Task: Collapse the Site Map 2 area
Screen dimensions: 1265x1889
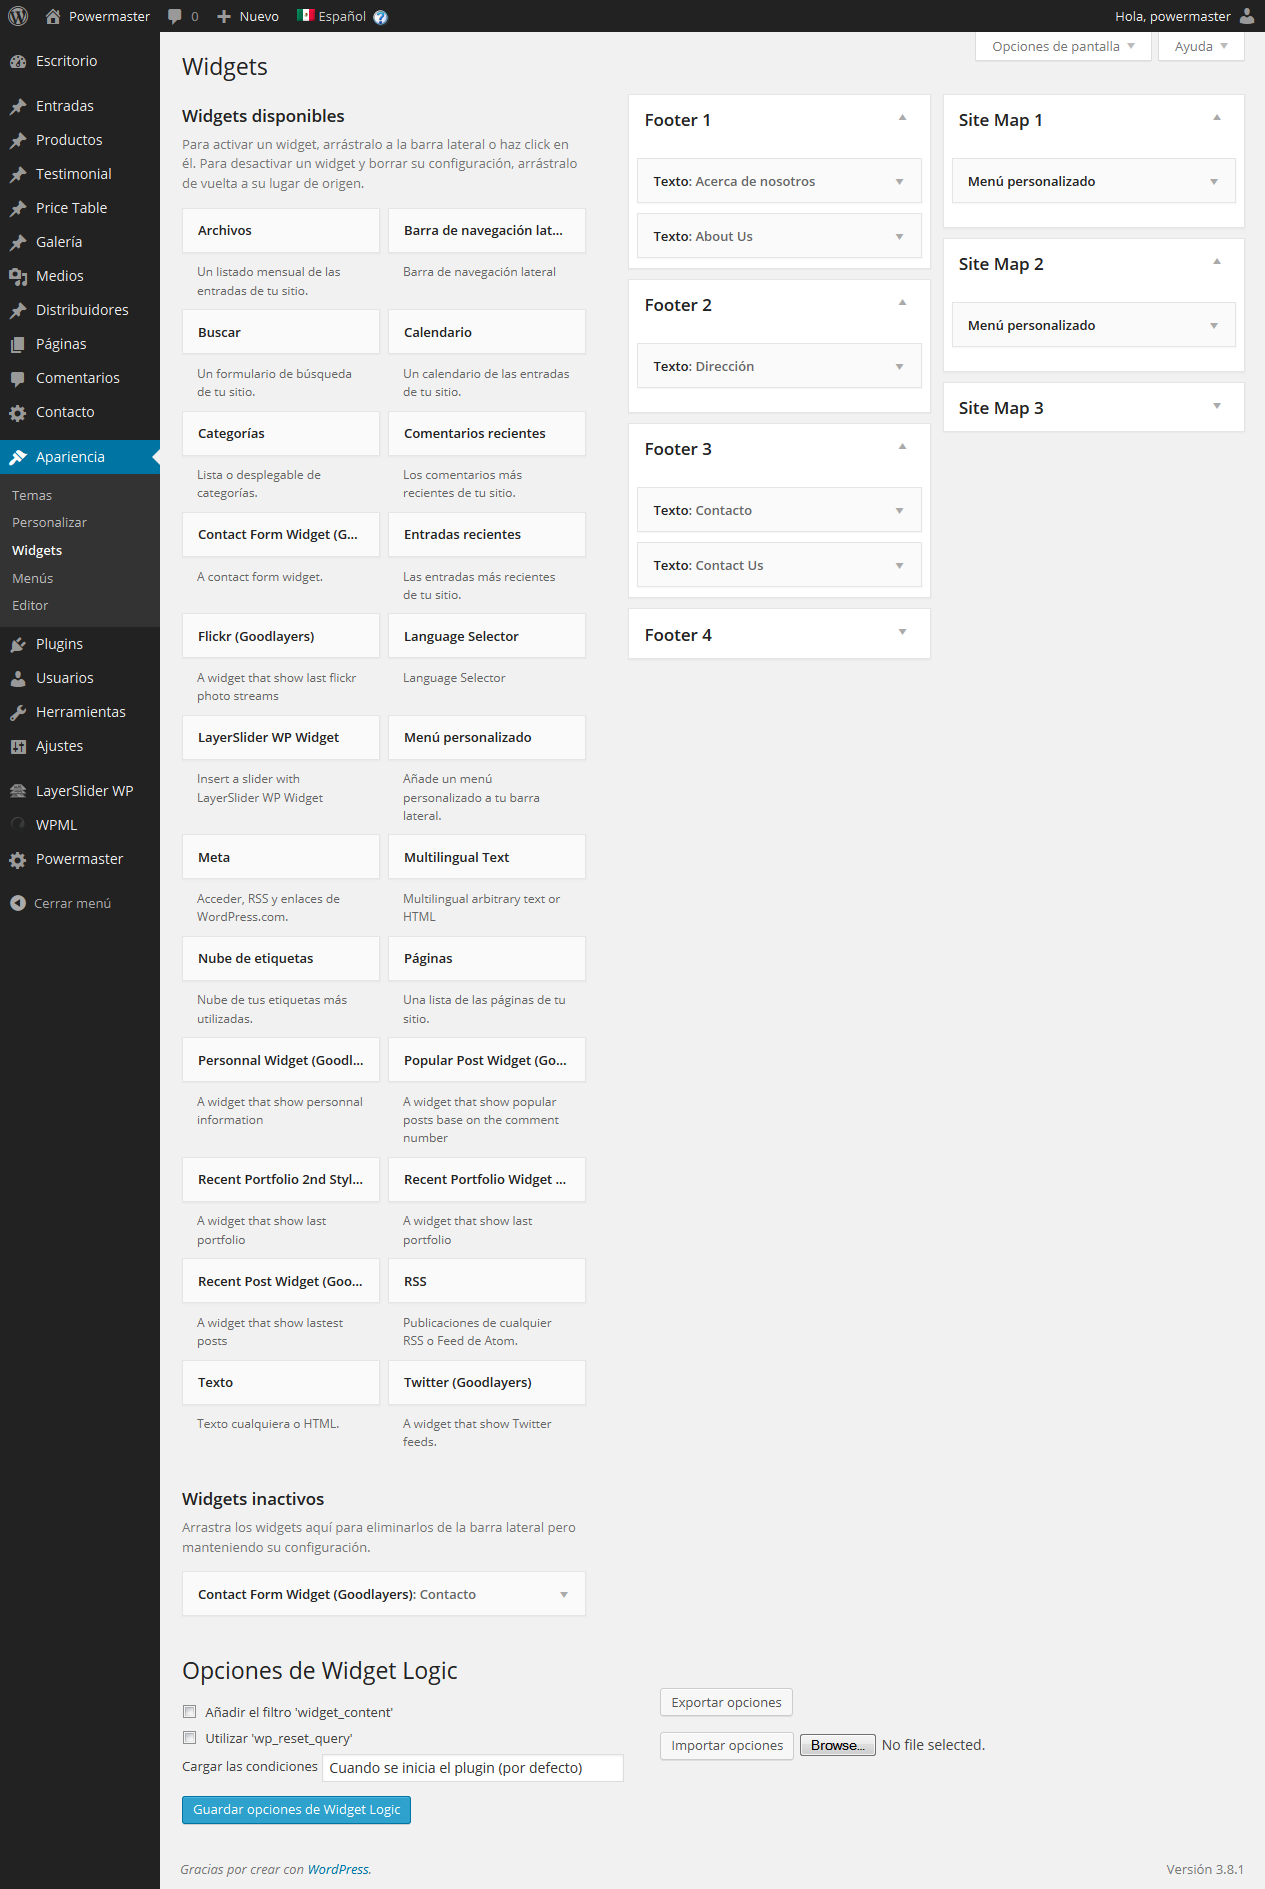Action: click(1216, 262)
